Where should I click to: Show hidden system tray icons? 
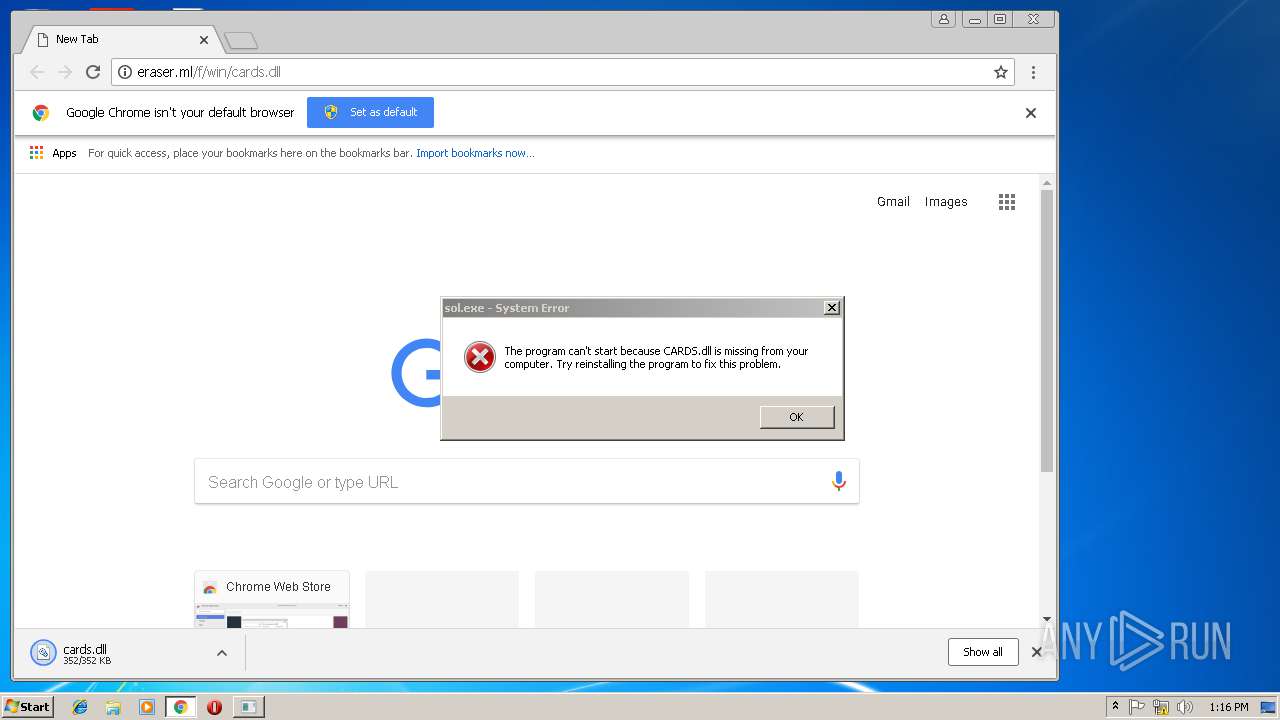click(1116, 707)
